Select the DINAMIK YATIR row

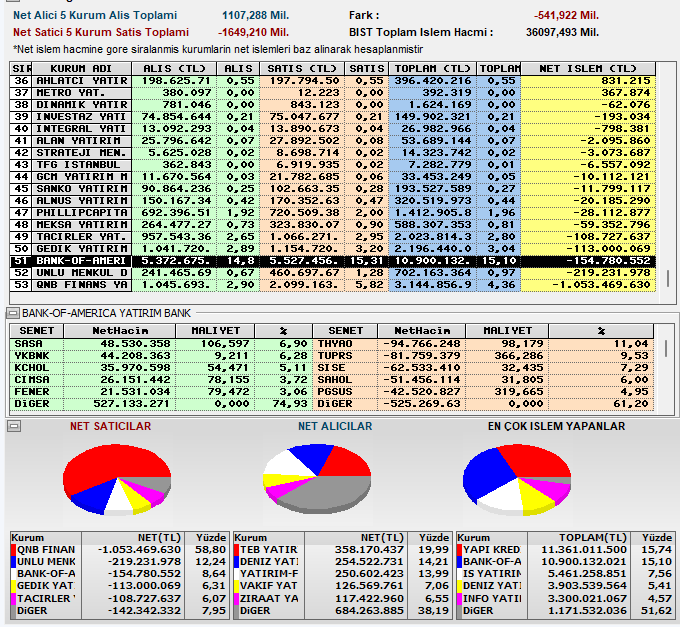(x=333, y=105)
